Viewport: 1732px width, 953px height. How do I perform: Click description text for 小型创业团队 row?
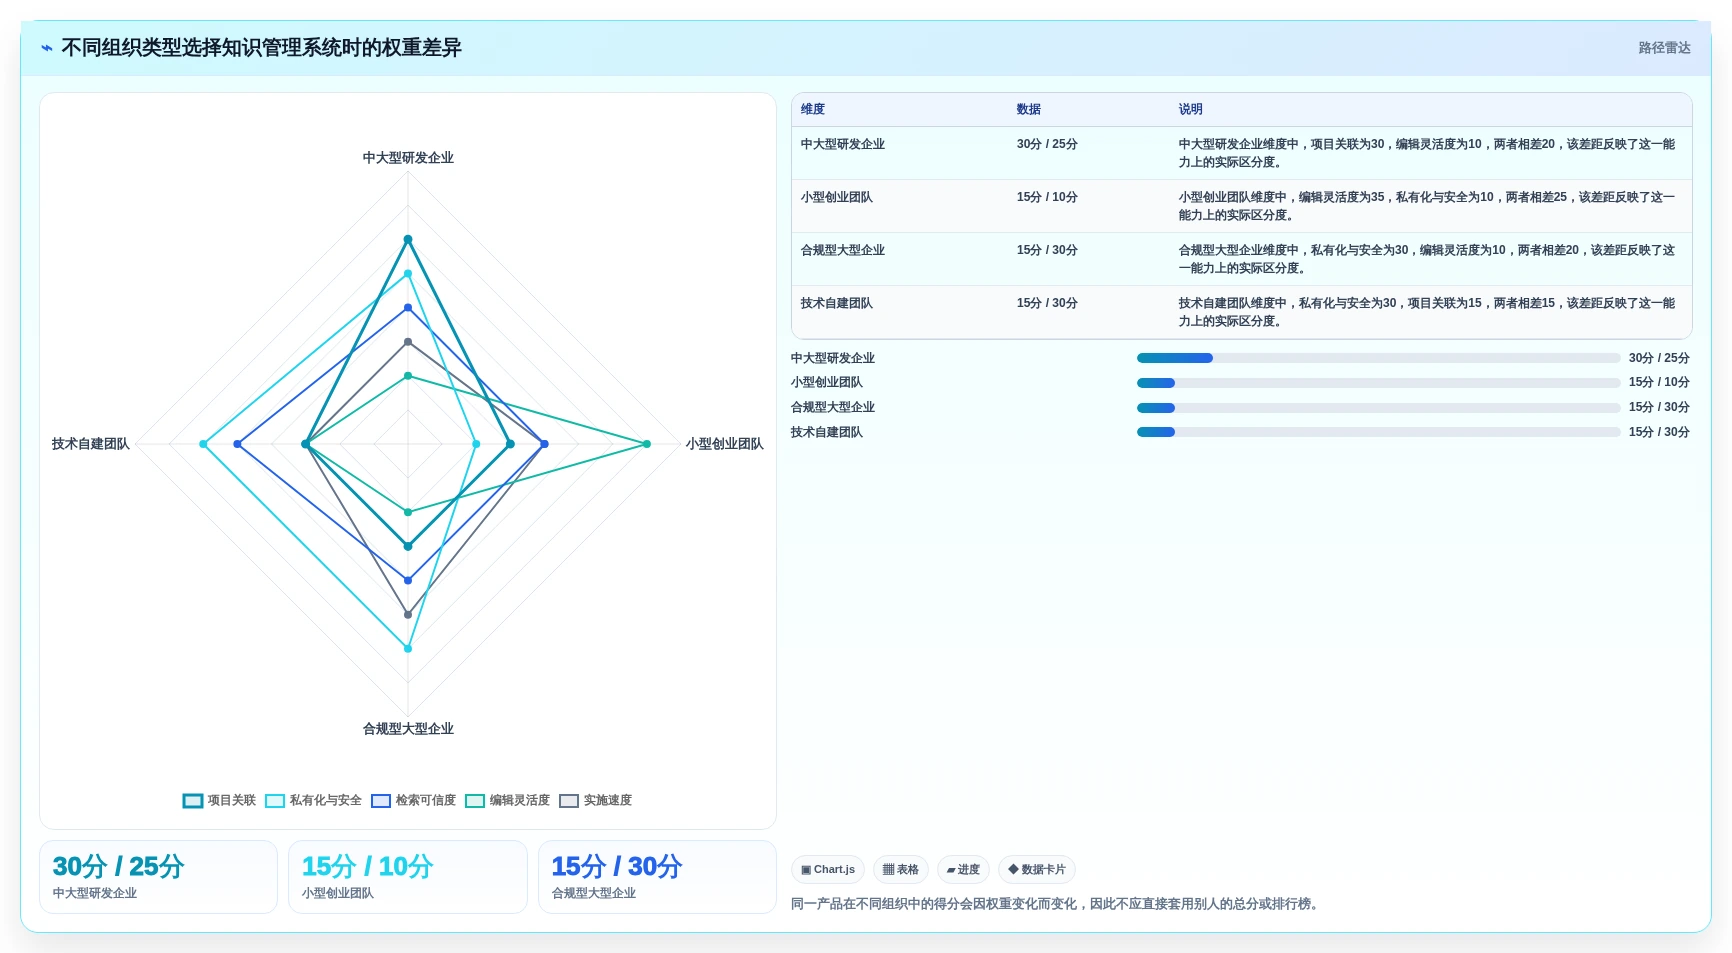tap(1427, 206)
